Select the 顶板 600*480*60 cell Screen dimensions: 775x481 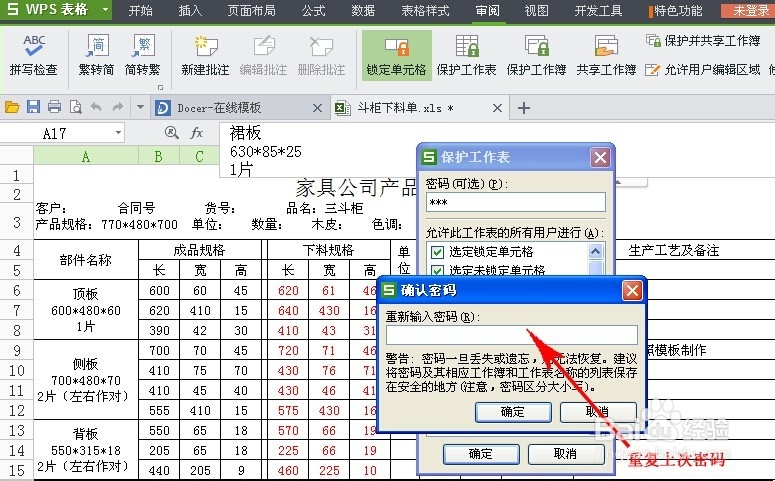pos(86,310)
